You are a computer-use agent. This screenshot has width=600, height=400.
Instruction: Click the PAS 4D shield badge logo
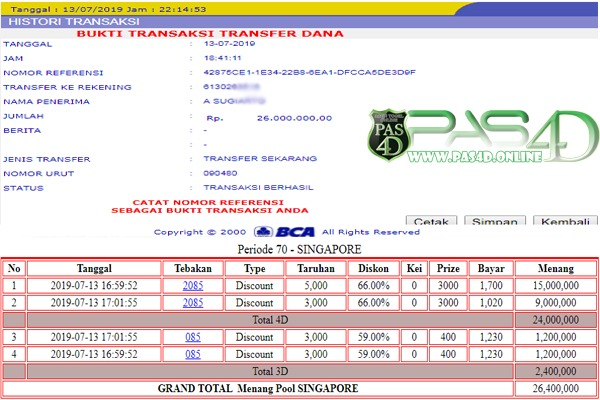(x=389, y=135)
